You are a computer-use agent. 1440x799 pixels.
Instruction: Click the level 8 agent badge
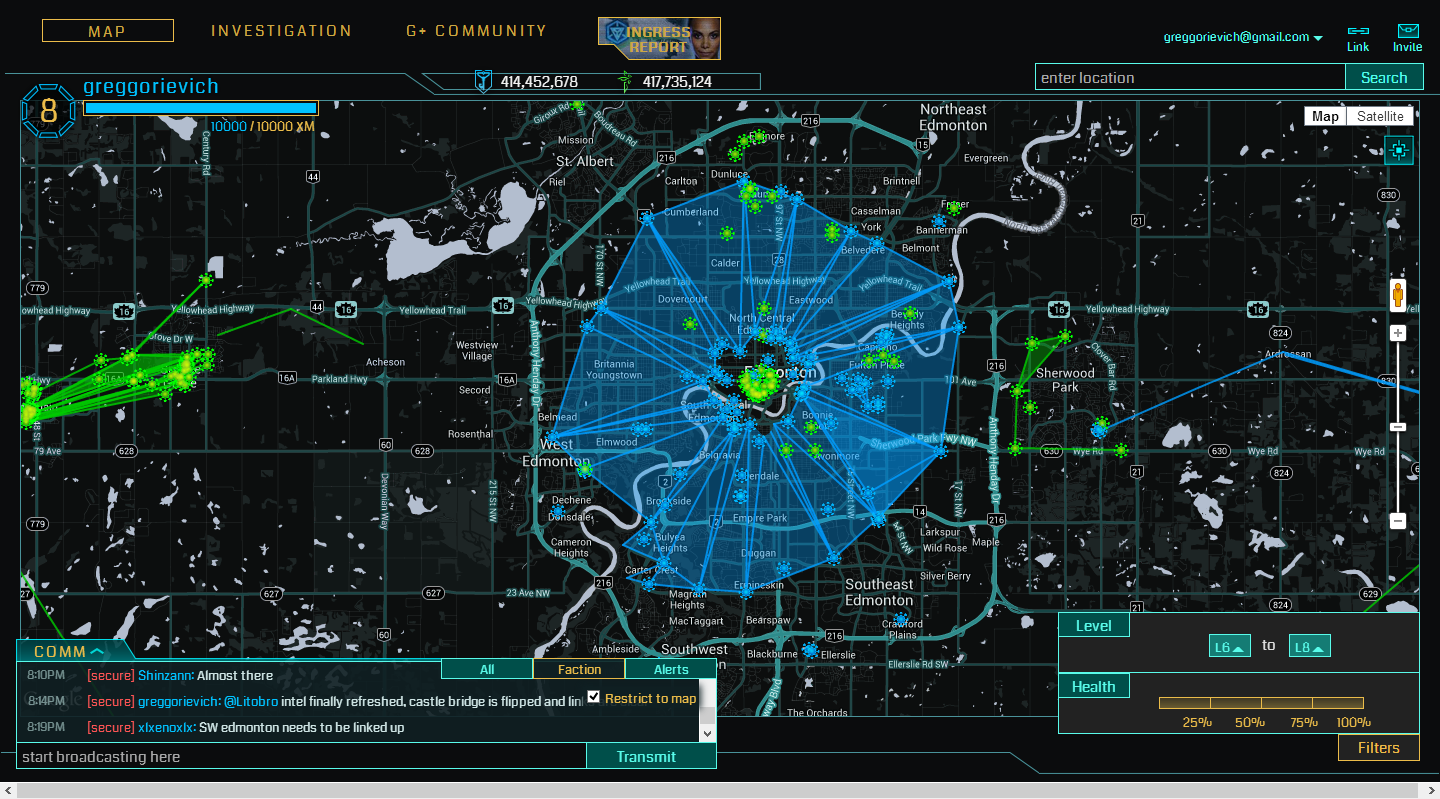tap(48, 110)
